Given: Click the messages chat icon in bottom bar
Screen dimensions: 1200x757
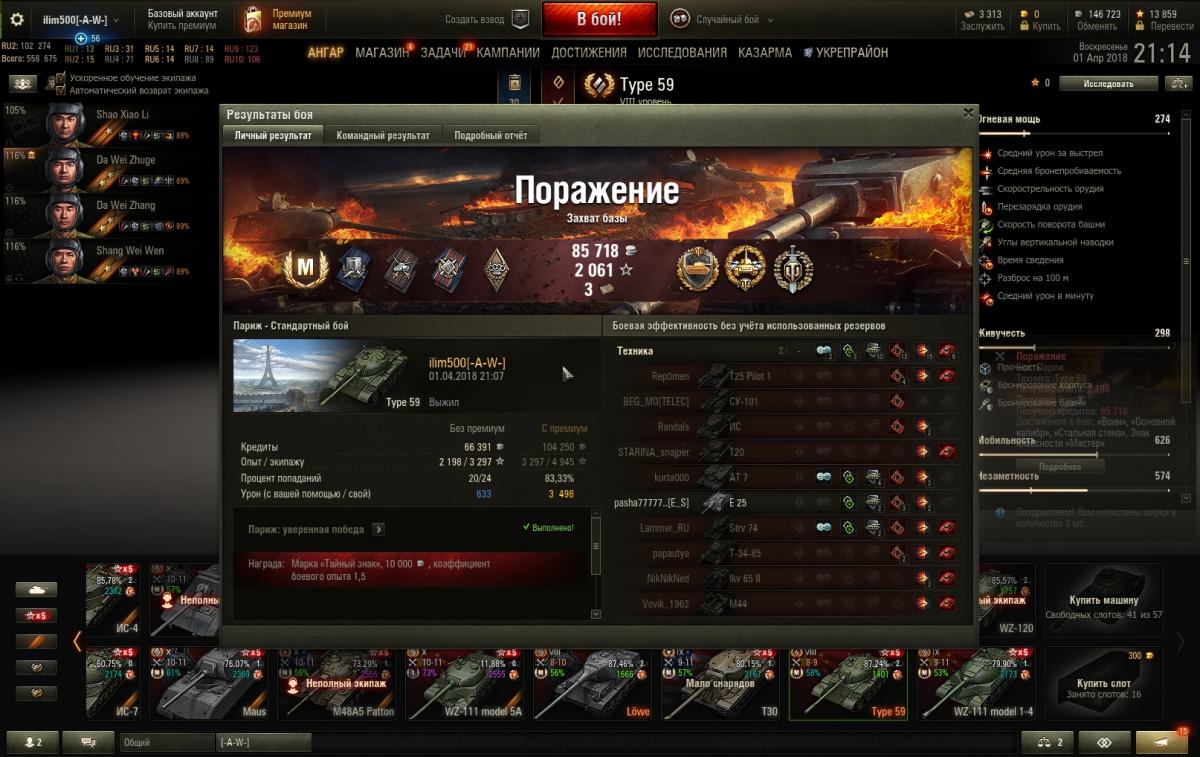Looking at the screenshot, I should 88,742.
